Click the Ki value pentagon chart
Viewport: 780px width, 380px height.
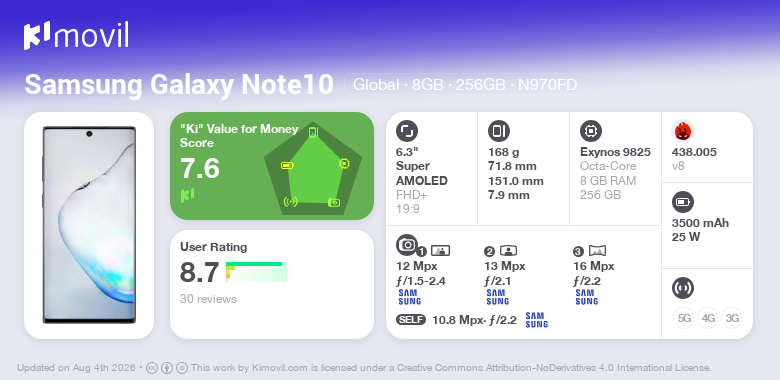coord(313,168)
